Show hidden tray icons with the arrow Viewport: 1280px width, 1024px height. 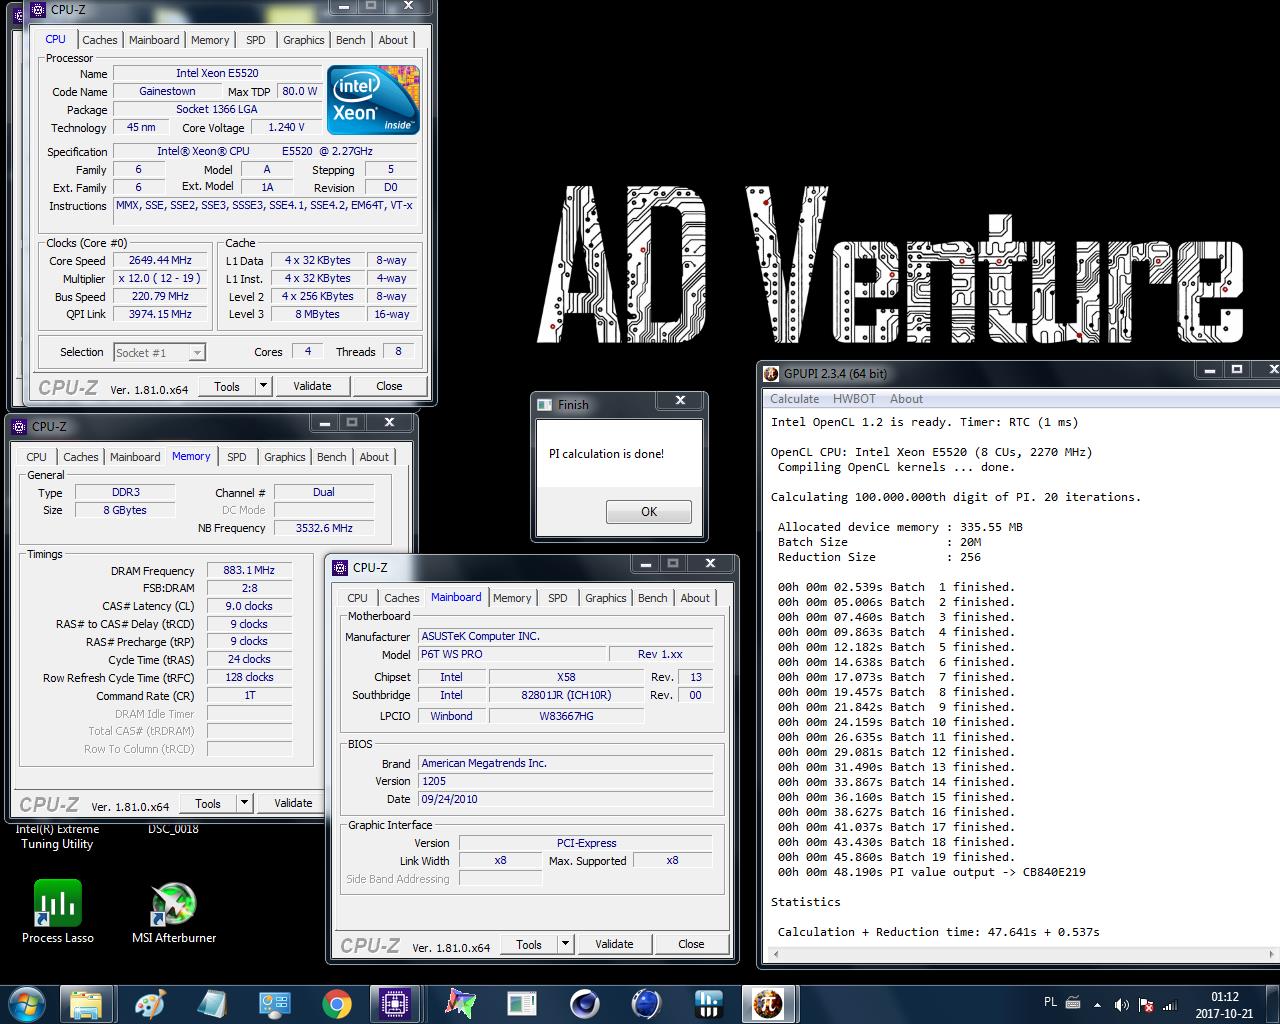1098,1004
